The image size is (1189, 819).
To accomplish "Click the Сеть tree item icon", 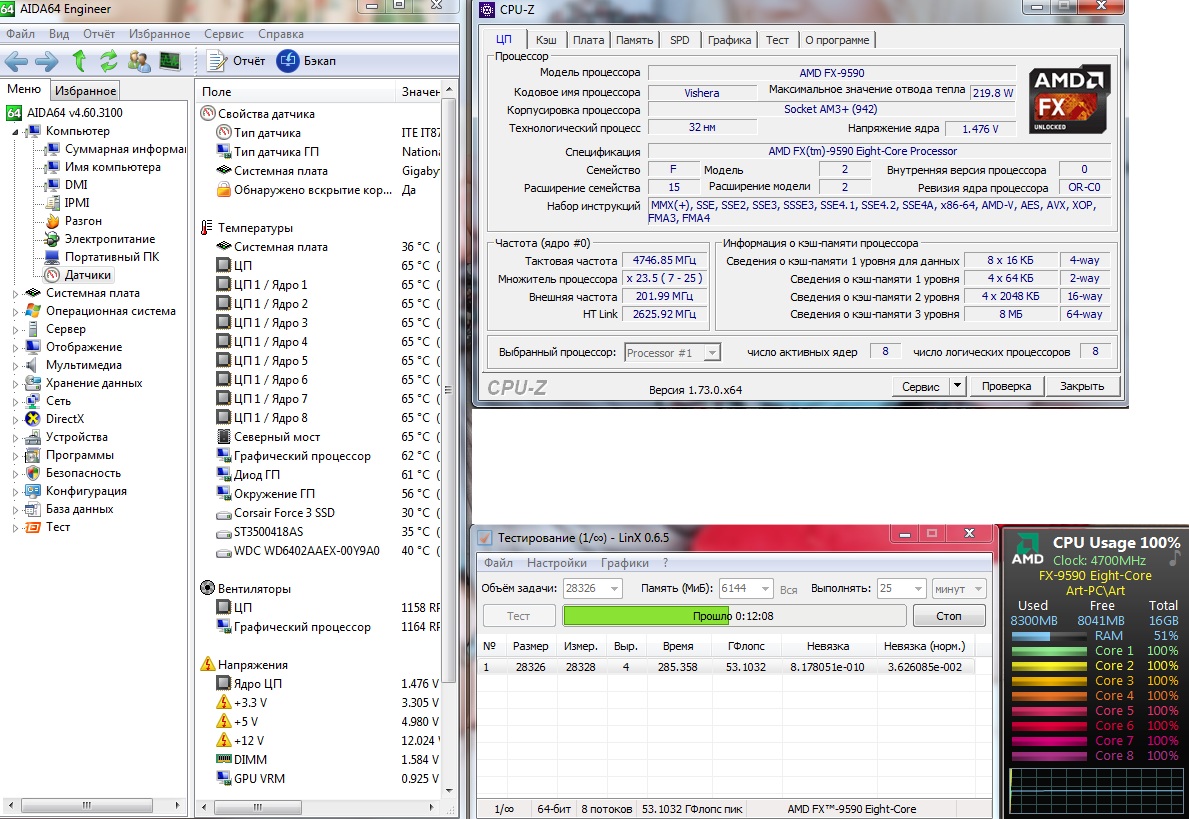I will tap(33, 401).
